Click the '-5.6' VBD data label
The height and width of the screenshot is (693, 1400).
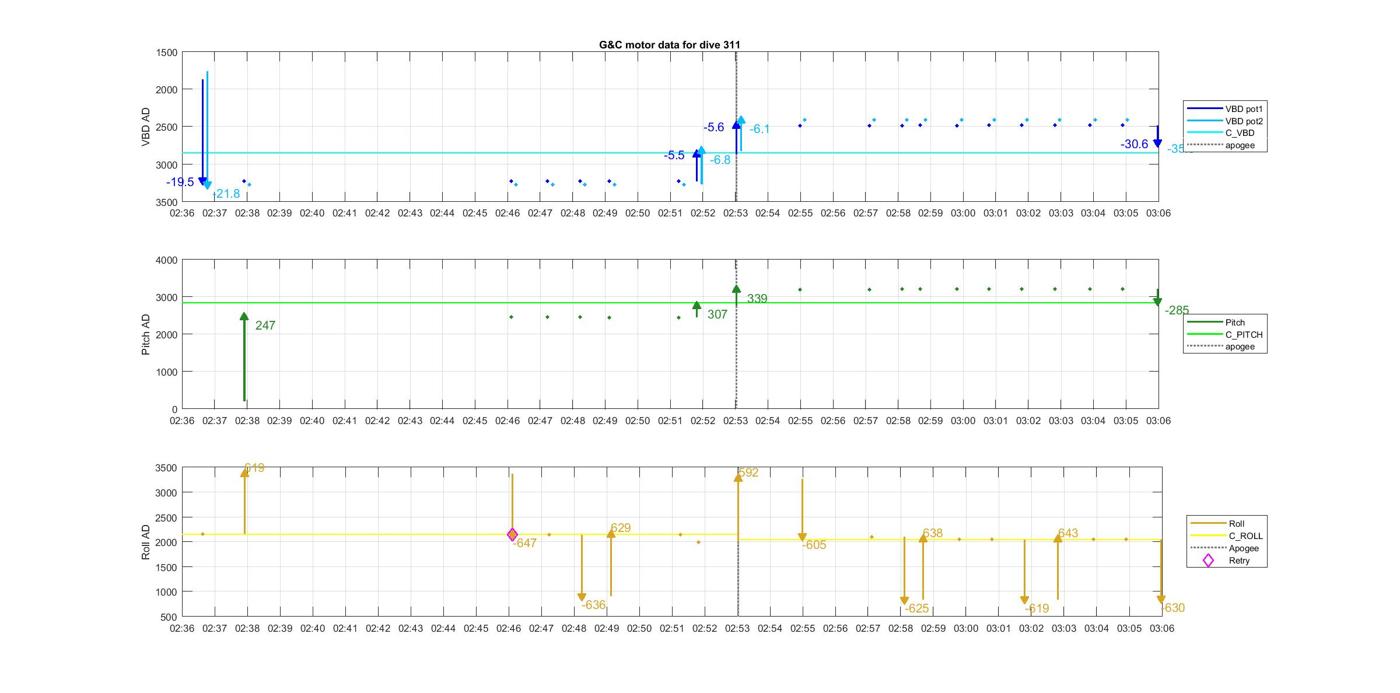[713, 127]
